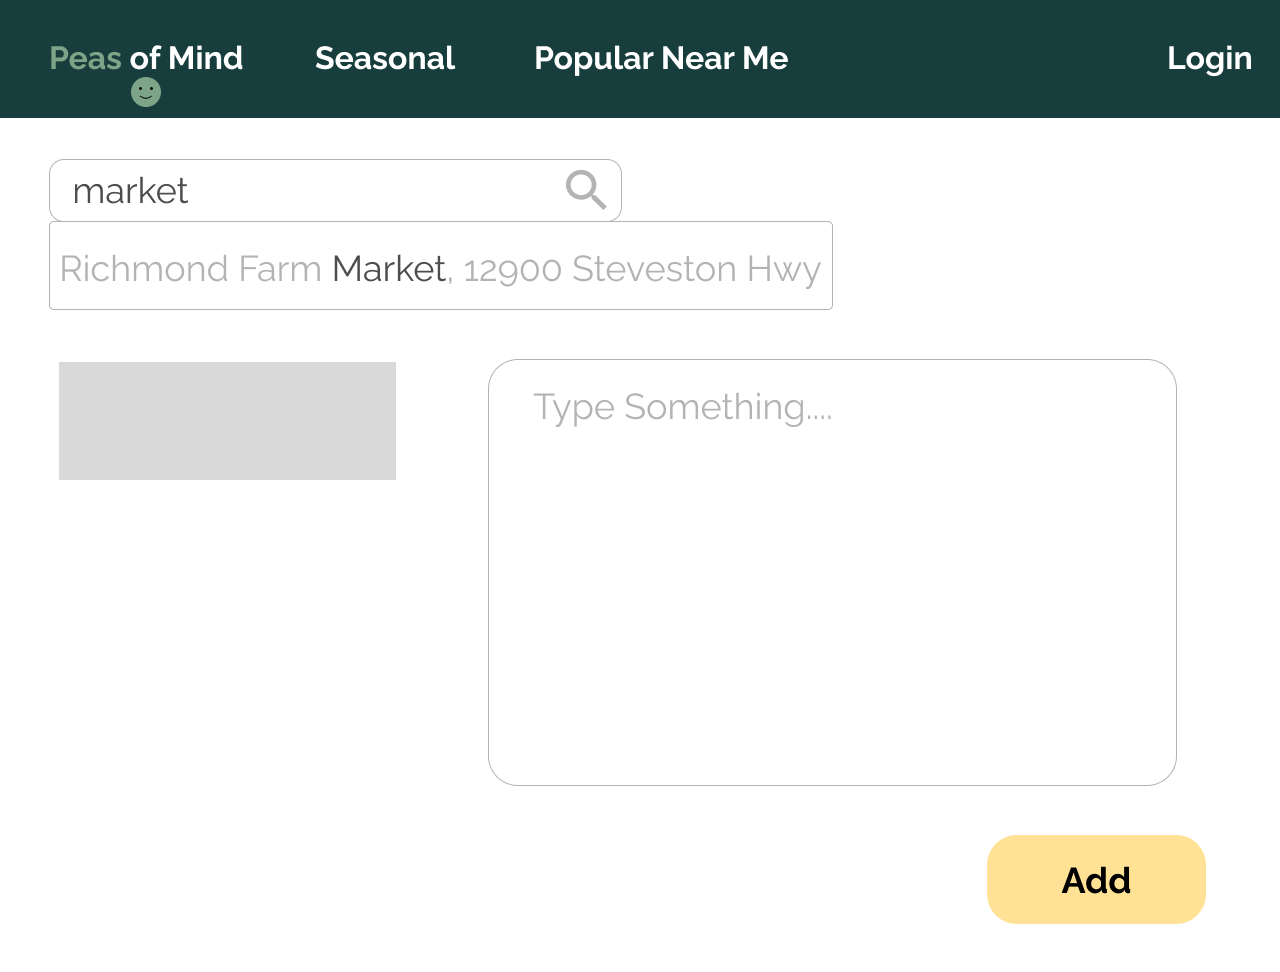Screen dimensions: 1280x972
Task: Click the "Type Something...." placeholder text
Action: point(682,407)
